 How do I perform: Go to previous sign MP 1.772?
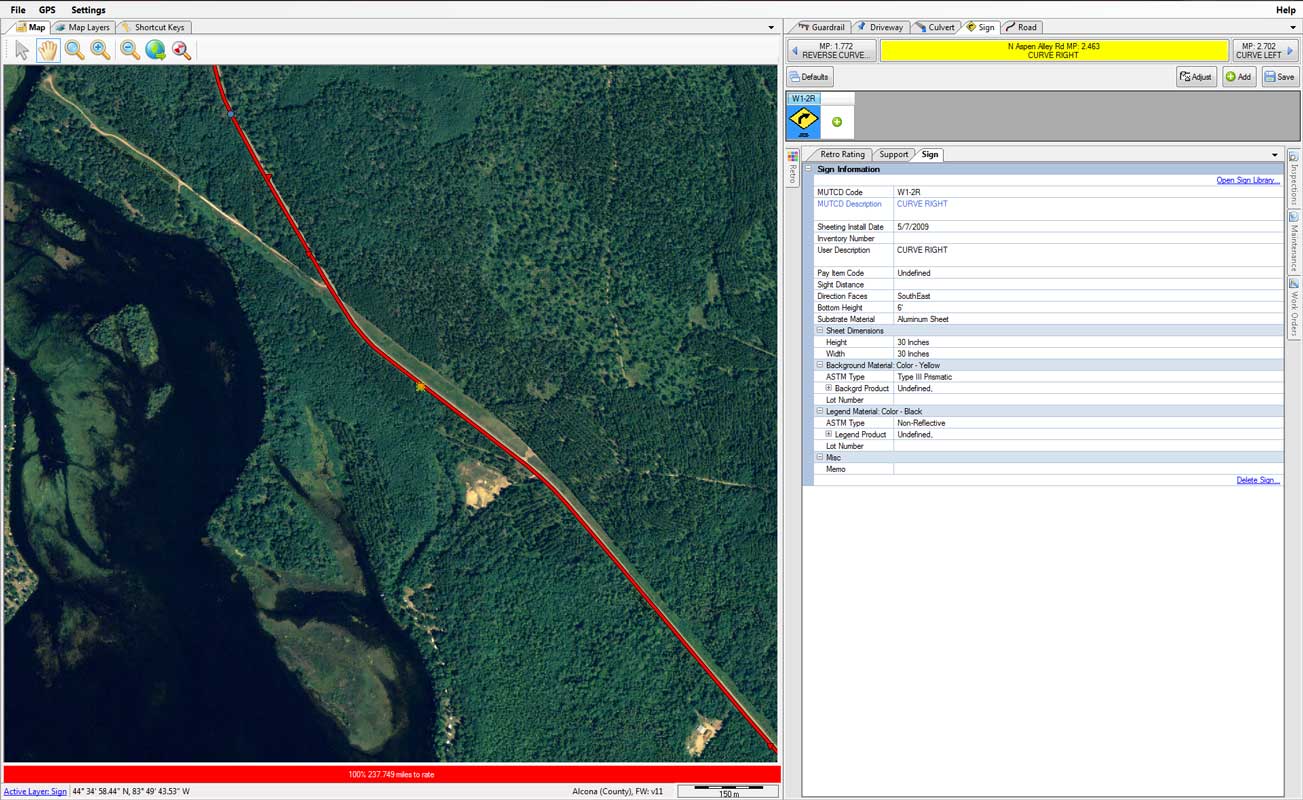(832, 50)
